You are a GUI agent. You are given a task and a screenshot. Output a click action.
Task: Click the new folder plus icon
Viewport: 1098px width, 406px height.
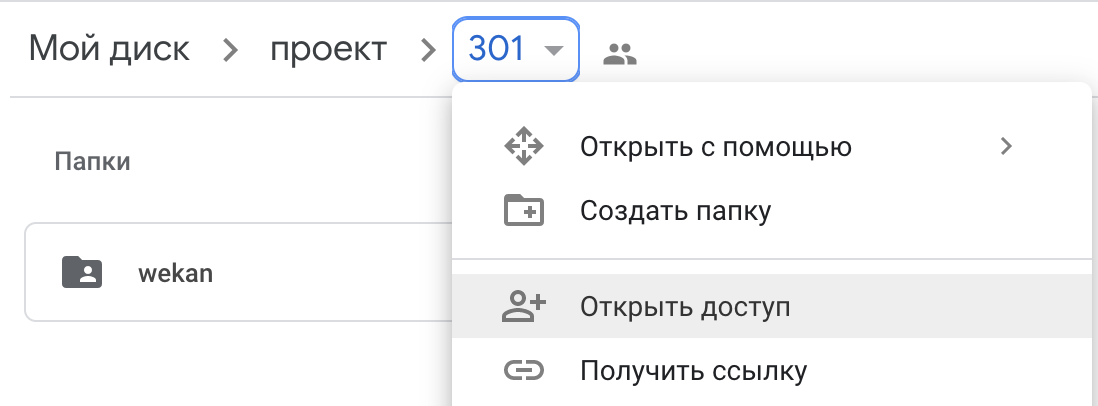pos(523,211)
